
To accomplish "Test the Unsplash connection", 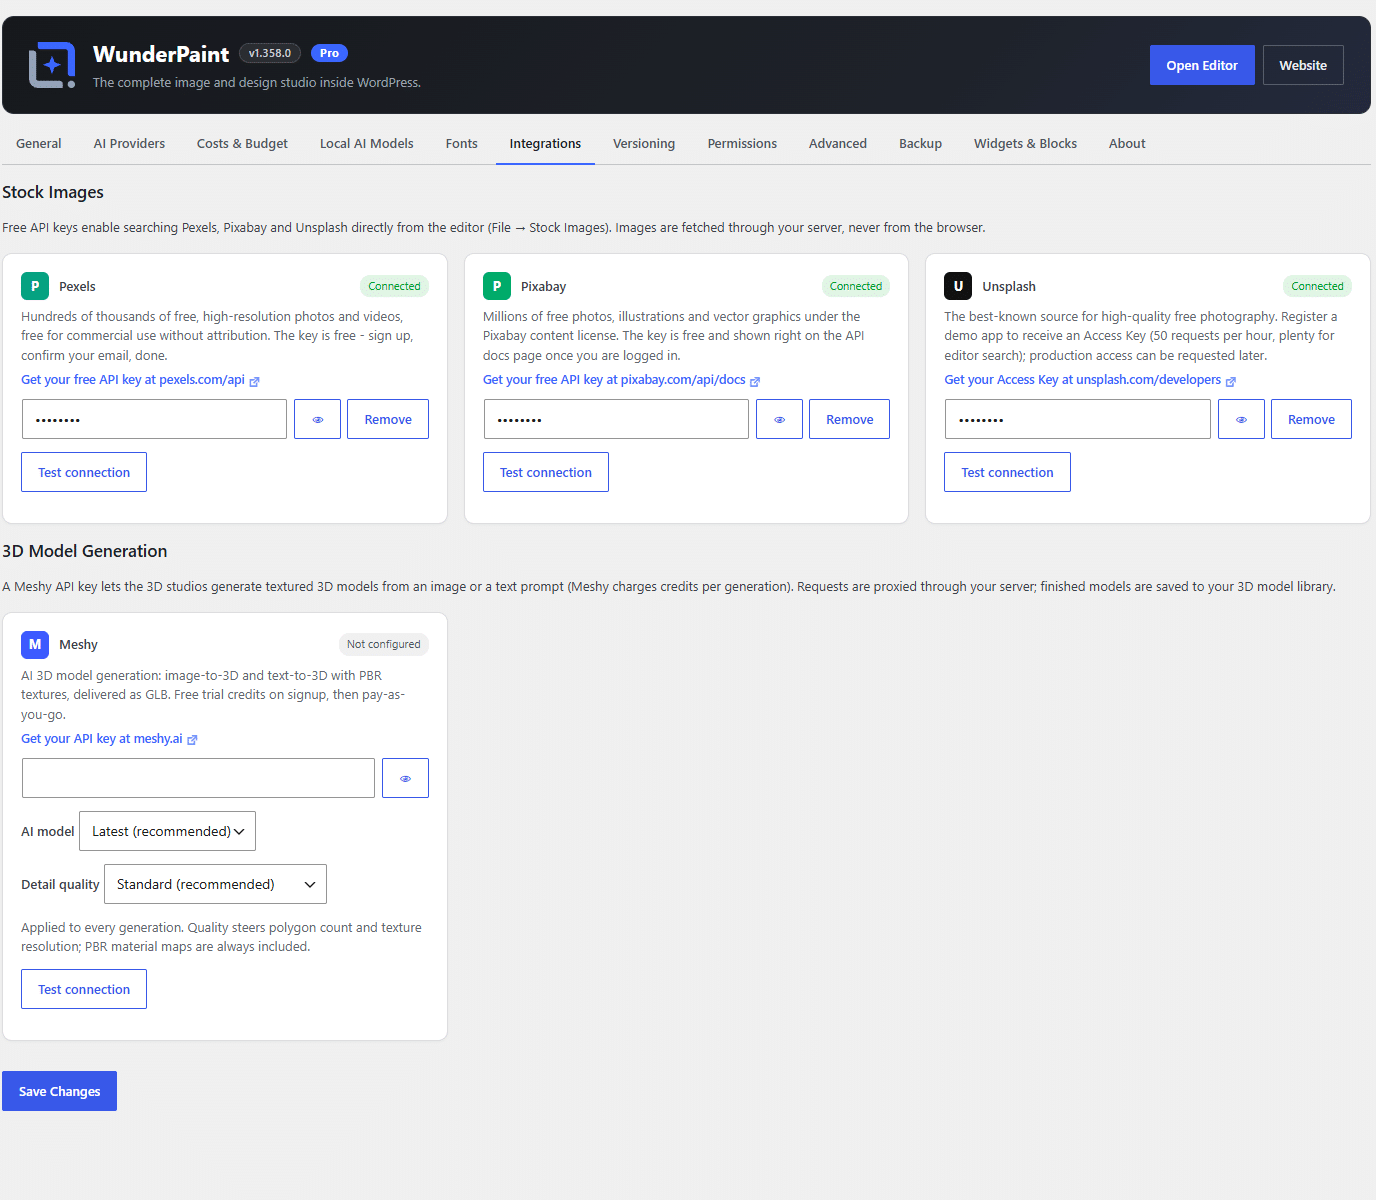I will coord(1007,472).
